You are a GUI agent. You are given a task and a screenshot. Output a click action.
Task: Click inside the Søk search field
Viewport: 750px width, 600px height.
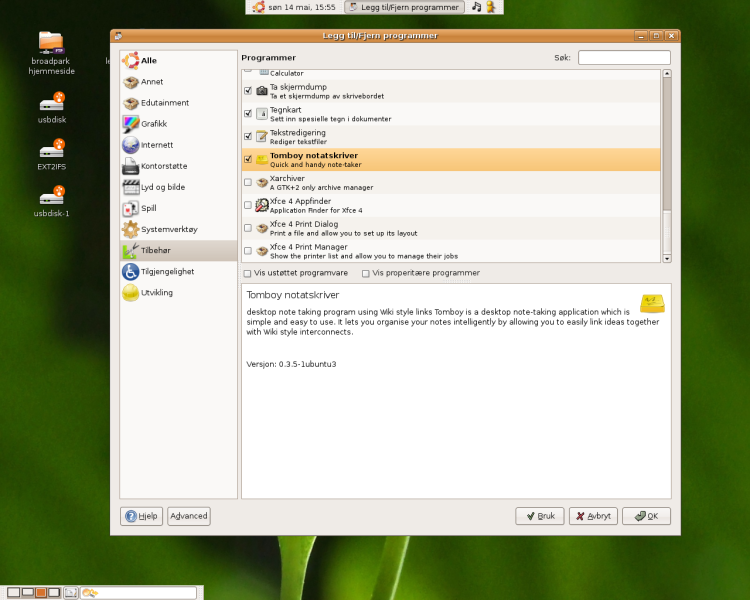pyautogui.click(x=624, y=58)
